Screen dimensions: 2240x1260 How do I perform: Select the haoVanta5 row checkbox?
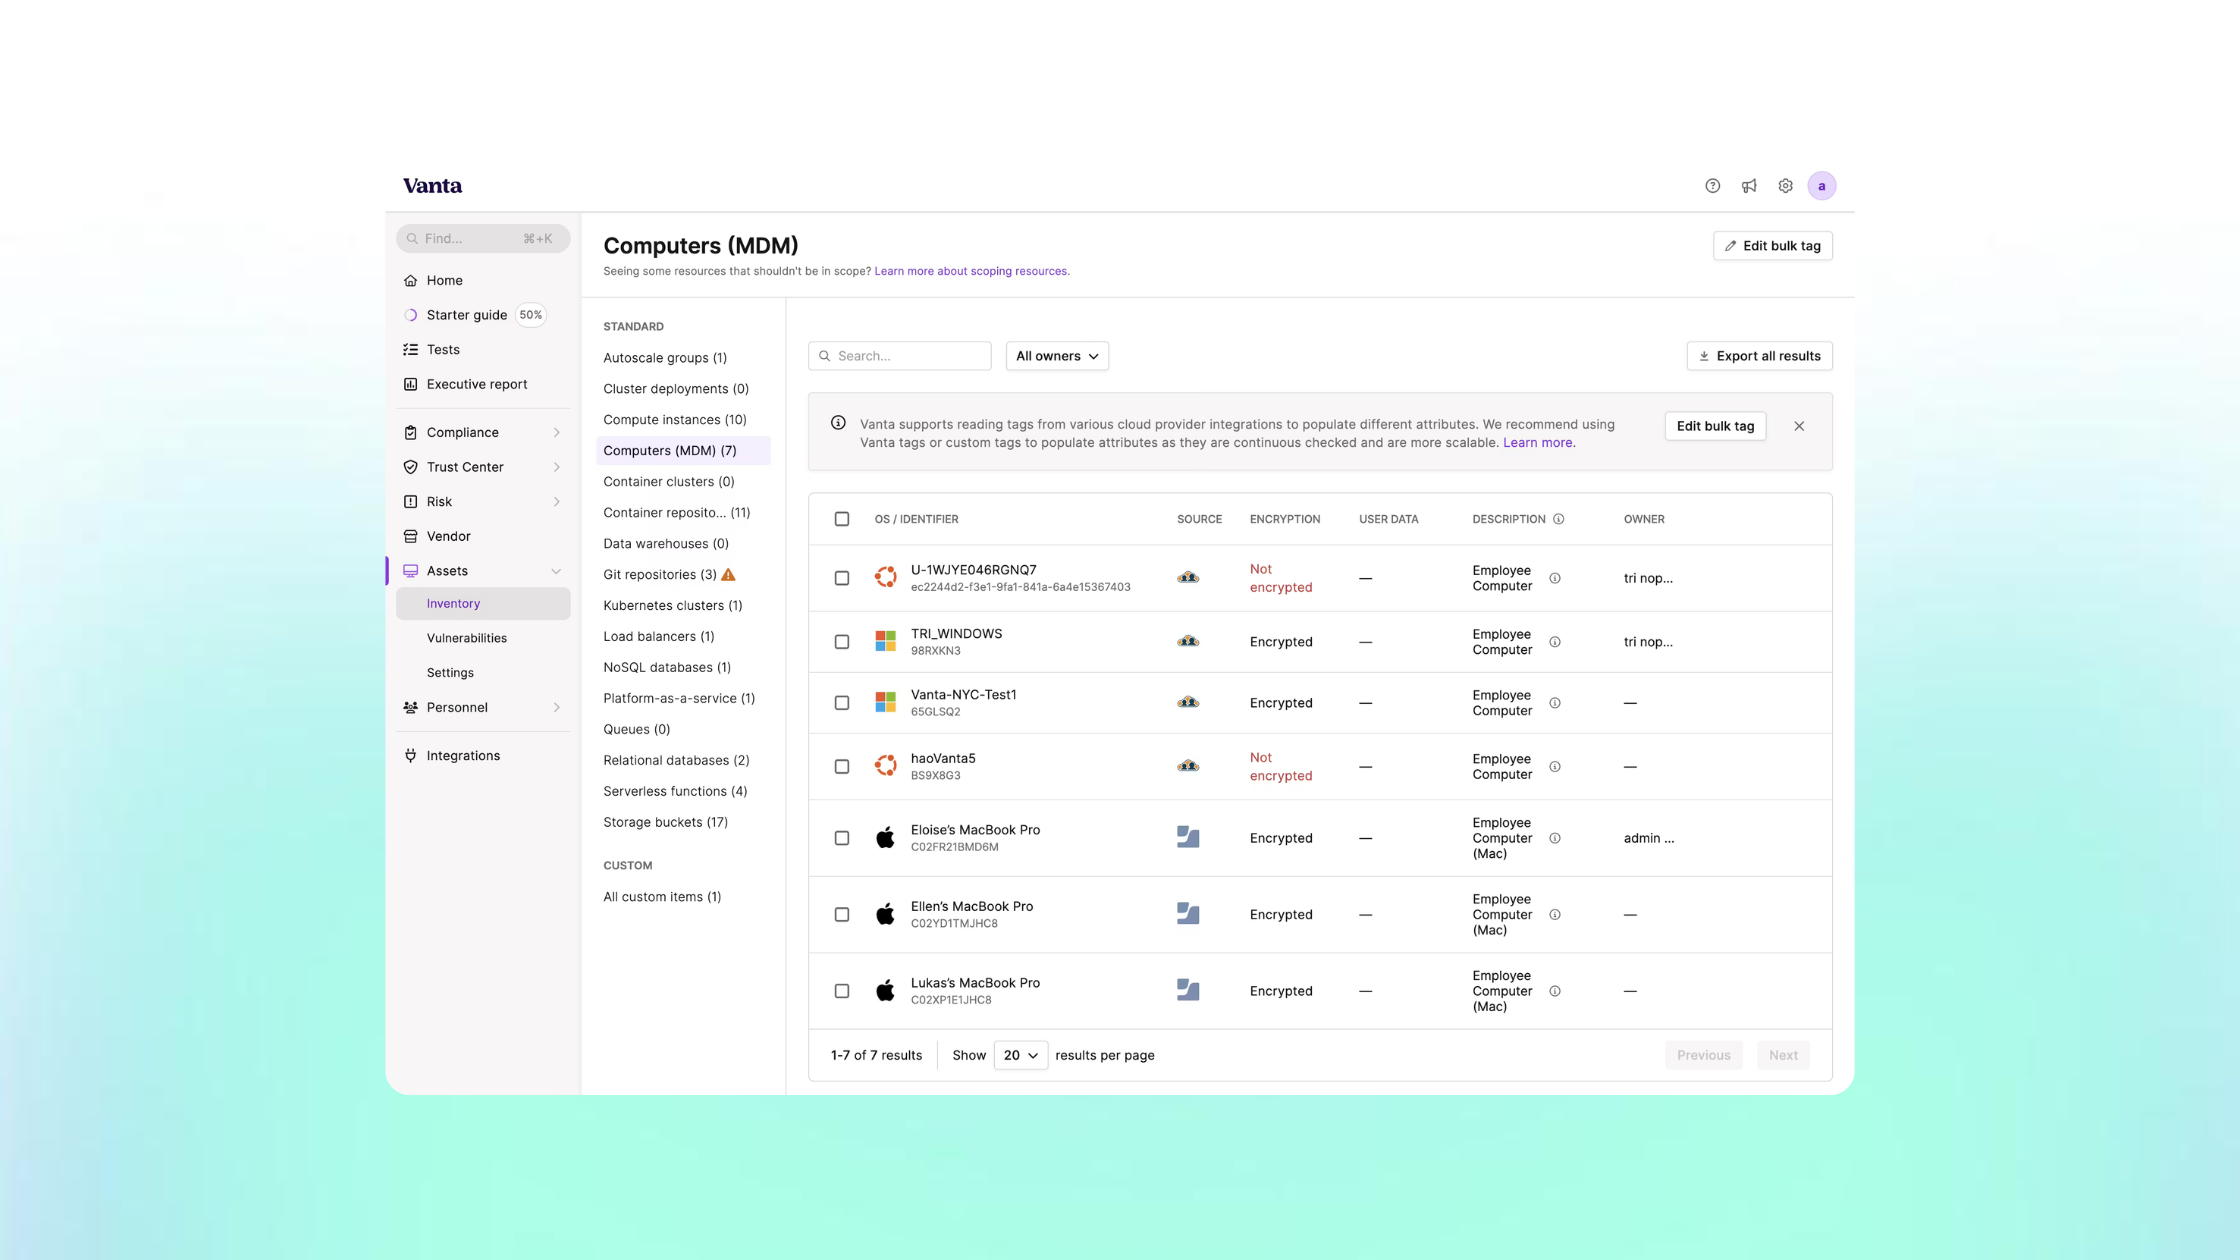click(x=842, y=767)
